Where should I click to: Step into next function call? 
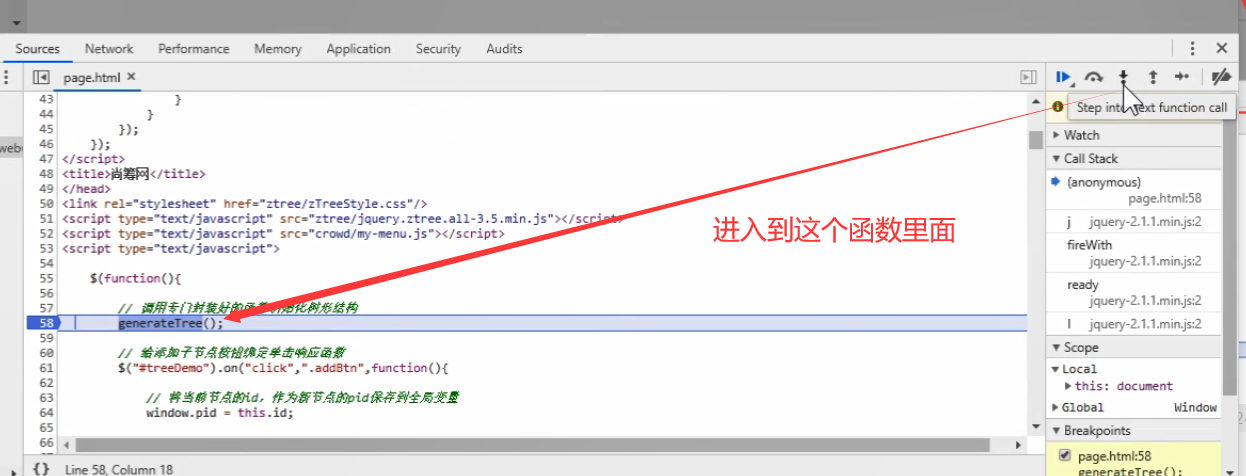pyautogui.click(x=1123, y=77)
